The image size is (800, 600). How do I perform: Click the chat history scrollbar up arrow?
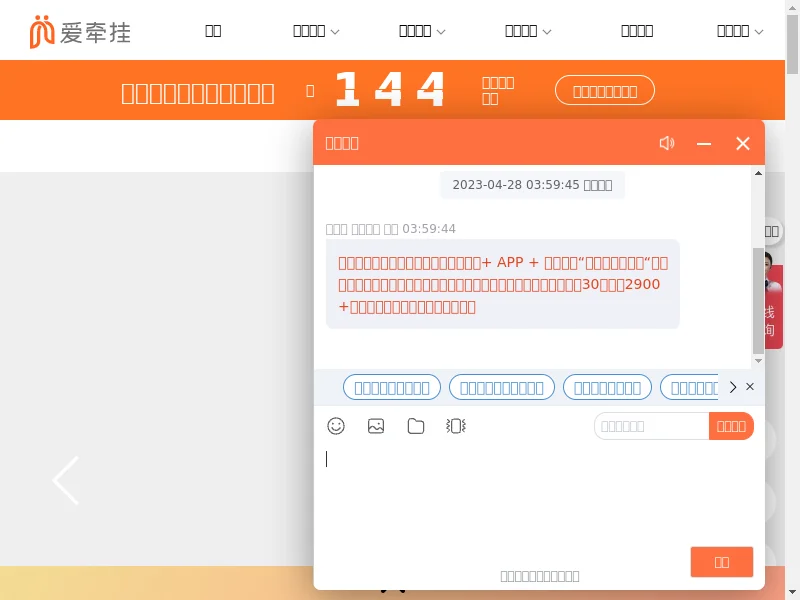click(x=758, y=173)
